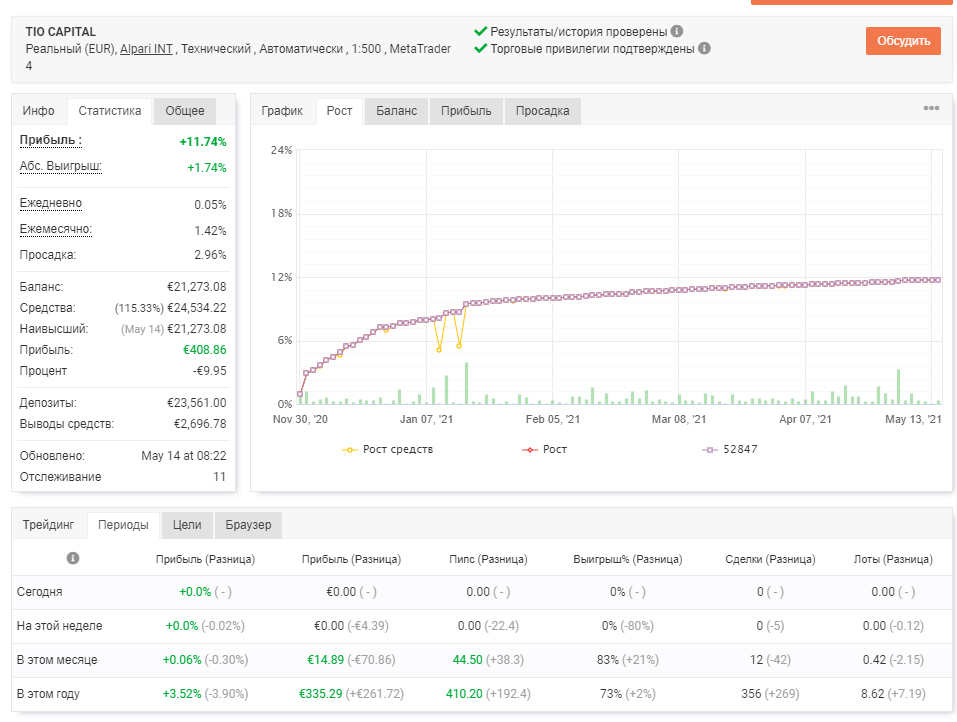This screenshot has width=957, height=722.
Task: Click the 'Прибыль :' statistic label
Action: pyautogui.click(x=51, y=140)
